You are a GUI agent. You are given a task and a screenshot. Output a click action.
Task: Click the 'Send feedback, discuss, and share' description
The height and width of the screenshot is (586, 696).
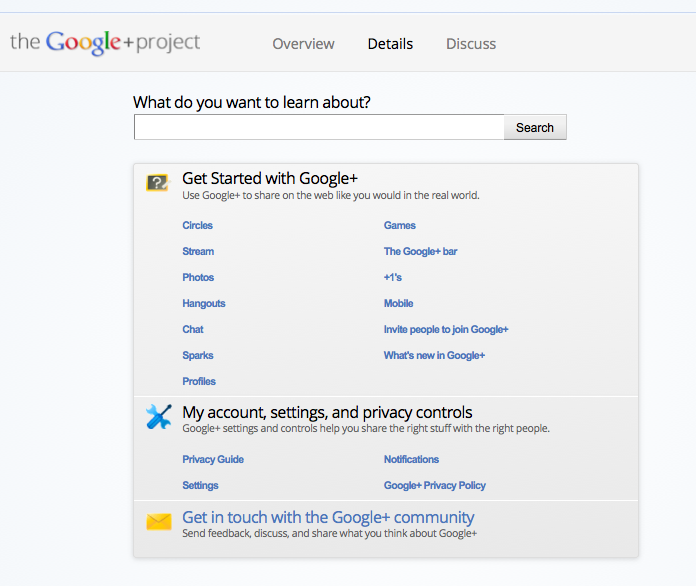point(329,533)
